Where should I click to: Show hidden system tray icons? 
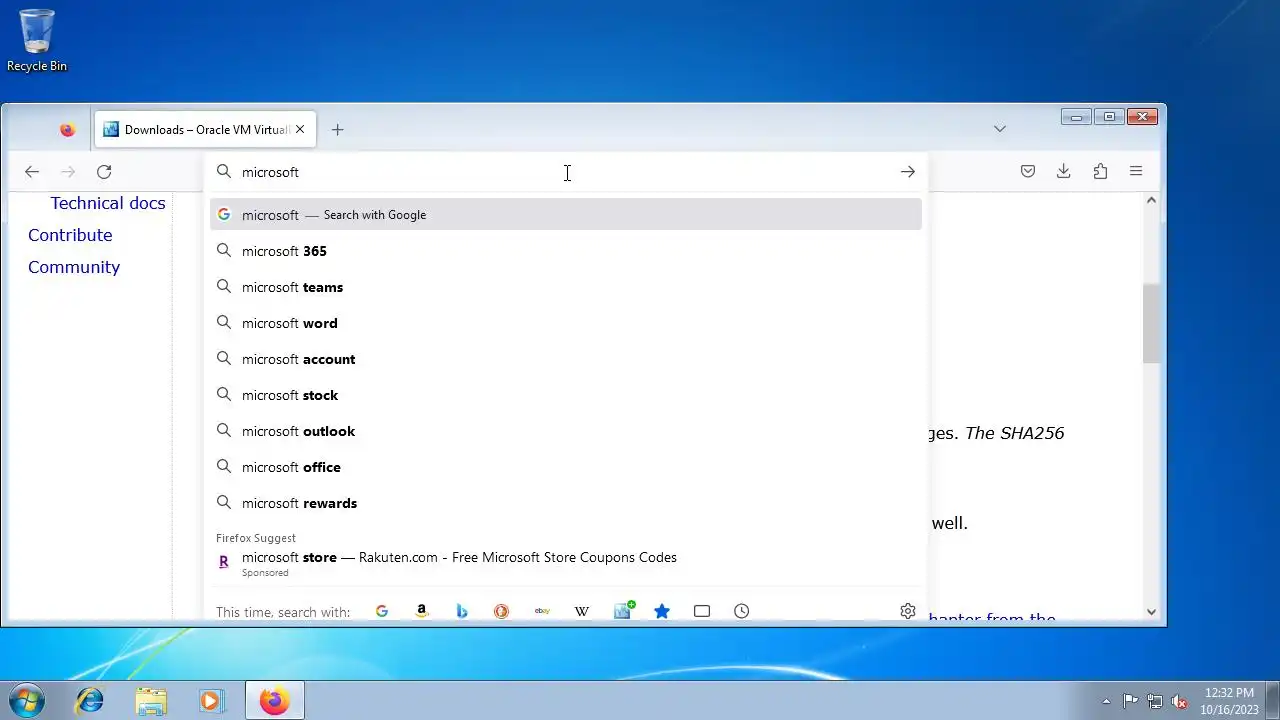(x=1106, y=701)
